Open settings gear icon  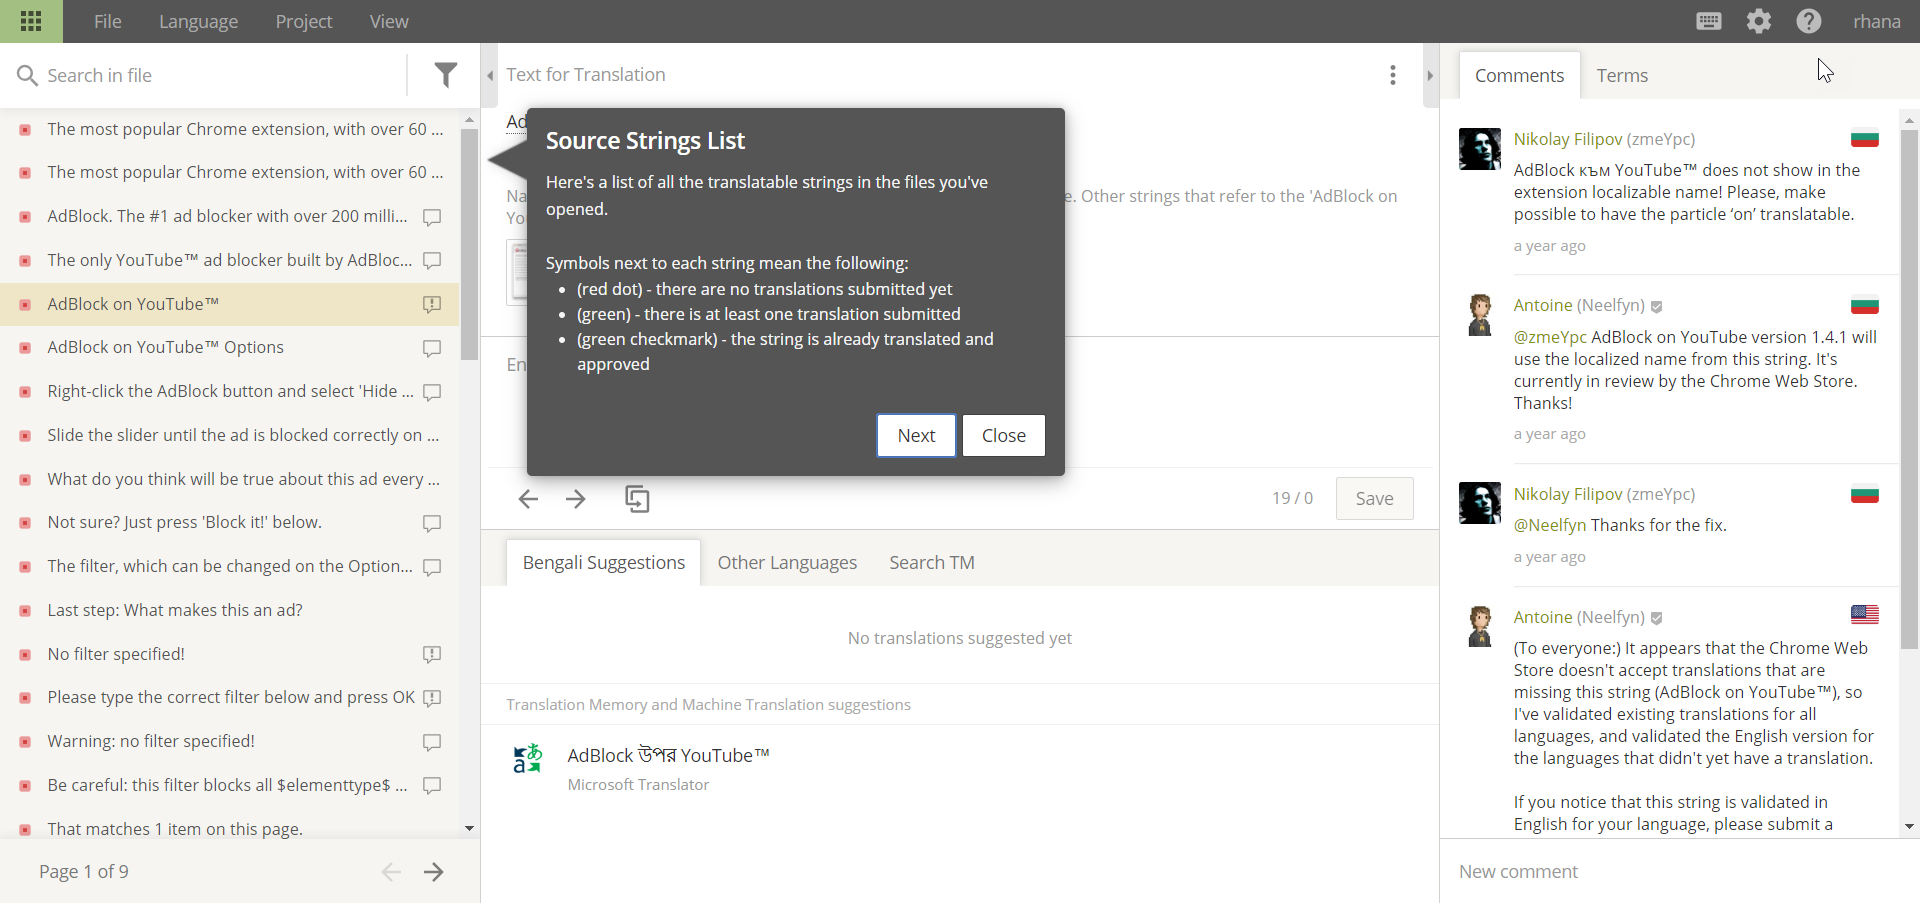(1759, 21)
